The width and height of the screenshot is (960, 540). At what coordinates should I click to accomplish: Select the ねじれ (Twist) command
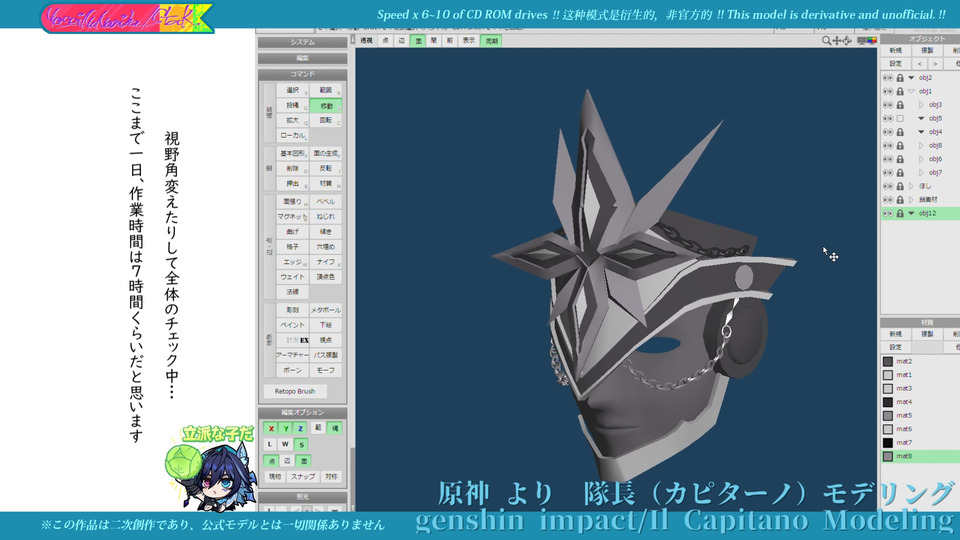(326, 217)
